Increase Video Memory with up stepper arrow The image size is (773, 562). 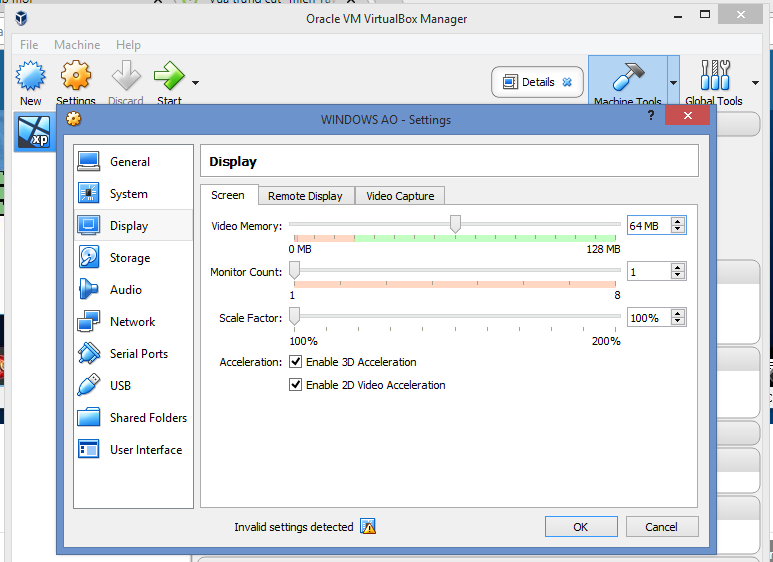coord(678,221)
